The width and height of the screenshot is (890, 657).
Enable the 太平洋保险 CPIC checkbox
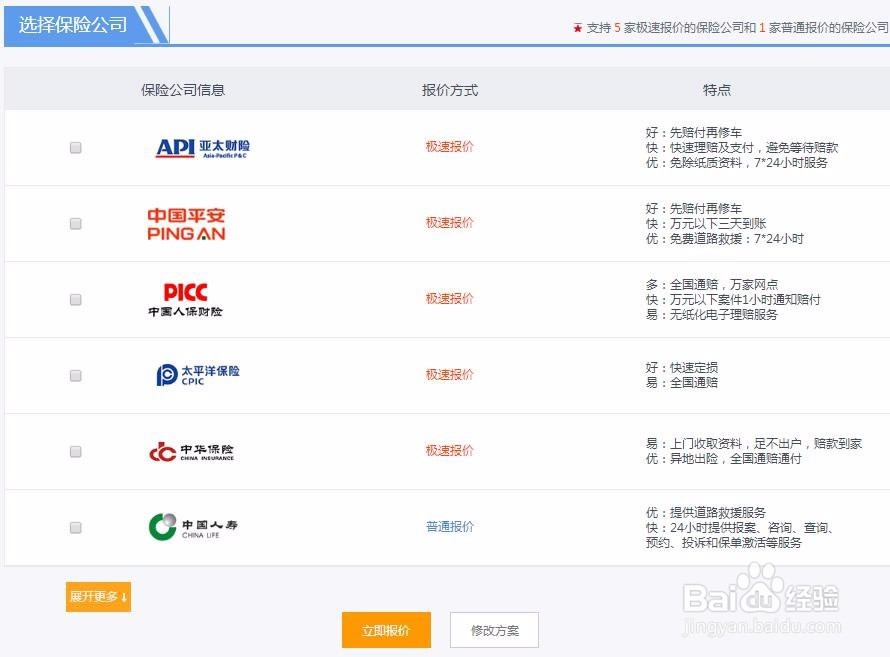75,376
